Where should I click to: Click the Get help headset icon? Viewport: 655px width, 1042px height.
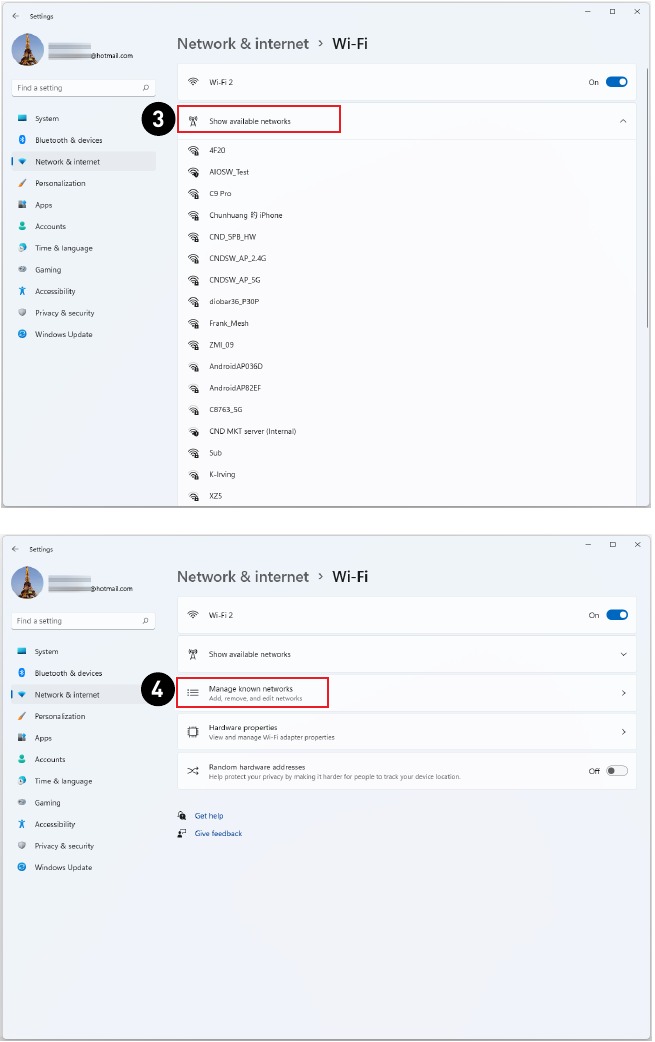tap(182, 816)
